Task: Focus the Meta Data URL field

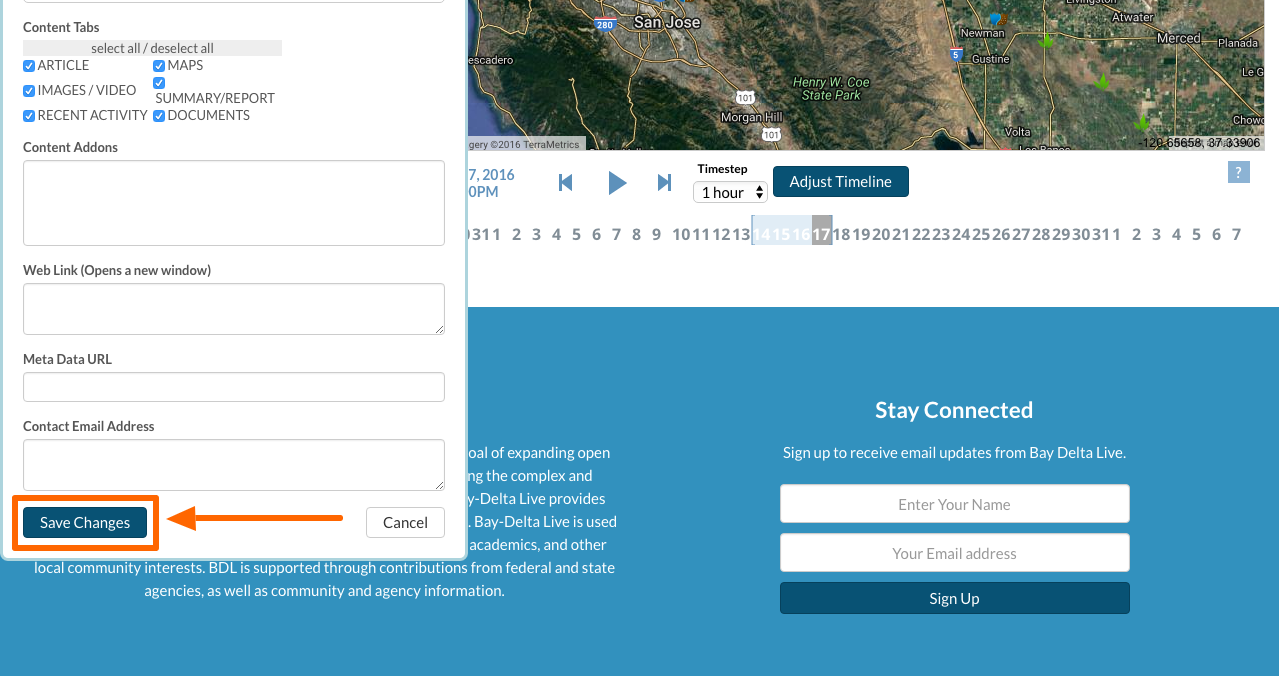Action: tap(233, 387)
